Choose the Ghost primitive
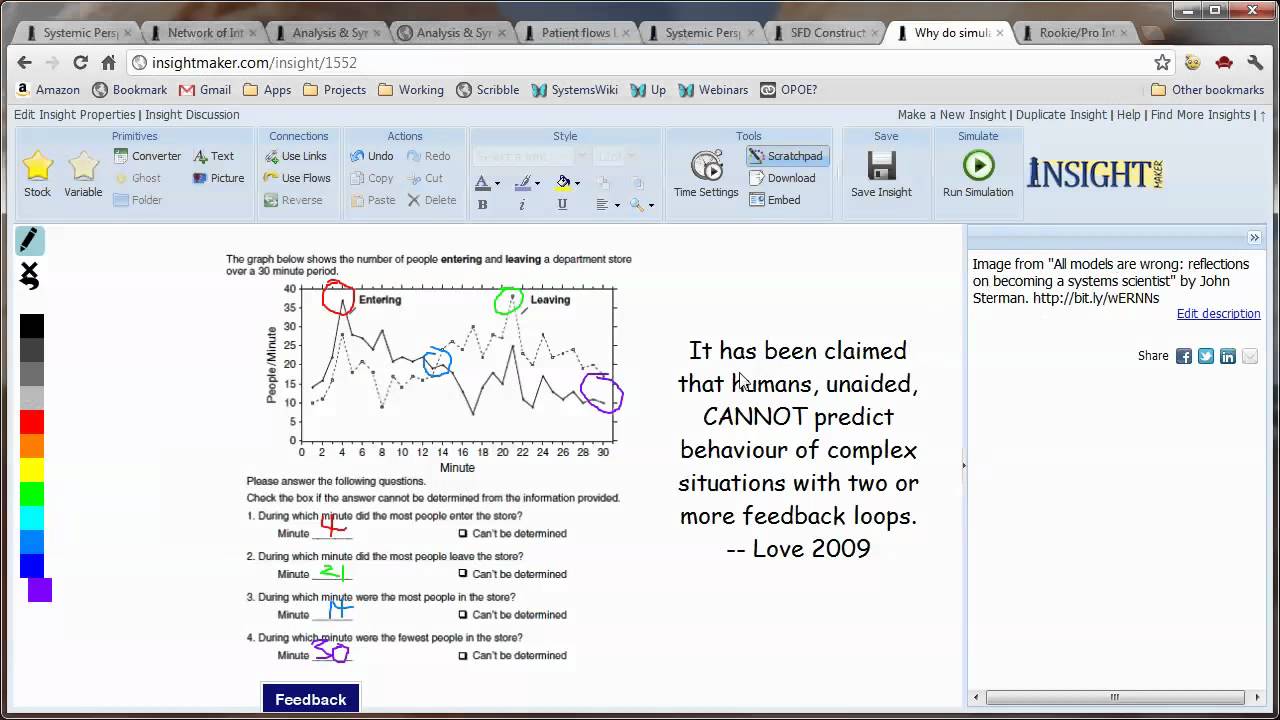Viewport: 1280px width, 720px height. (136, 178)
